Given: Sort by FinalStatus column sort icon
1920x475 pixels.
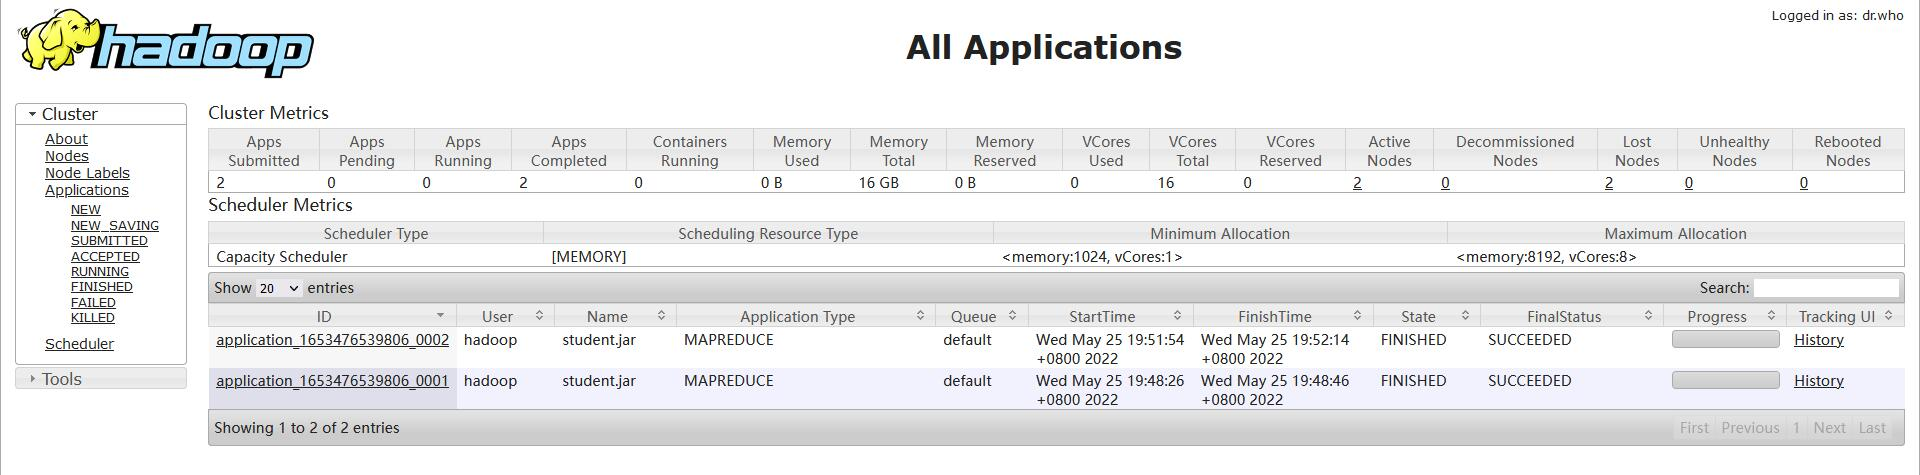Looking at the screenshot, I should click(1647, 316).
